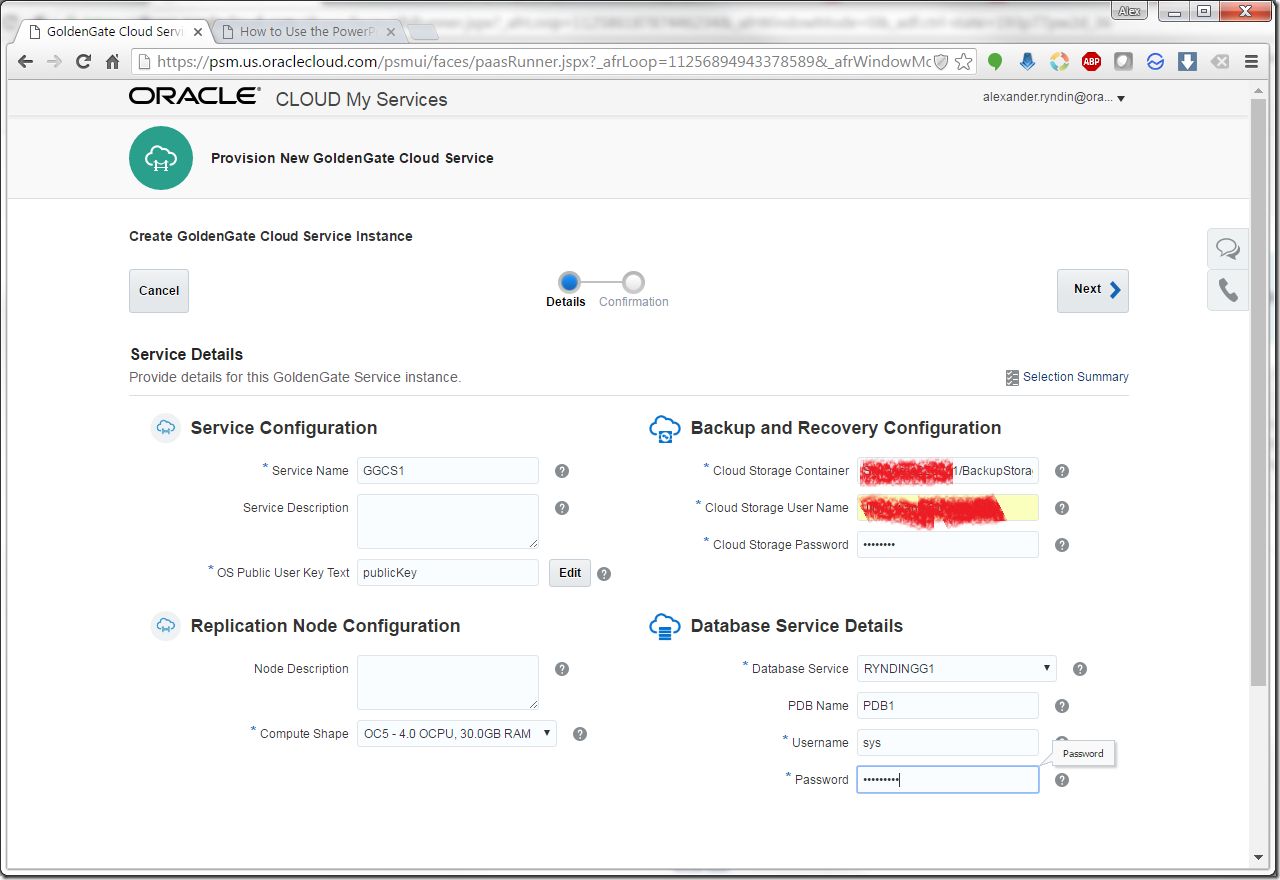The width and height of the screenshot is (1280, 880).
Task: Reload the current page
Action: pos(83,62)
